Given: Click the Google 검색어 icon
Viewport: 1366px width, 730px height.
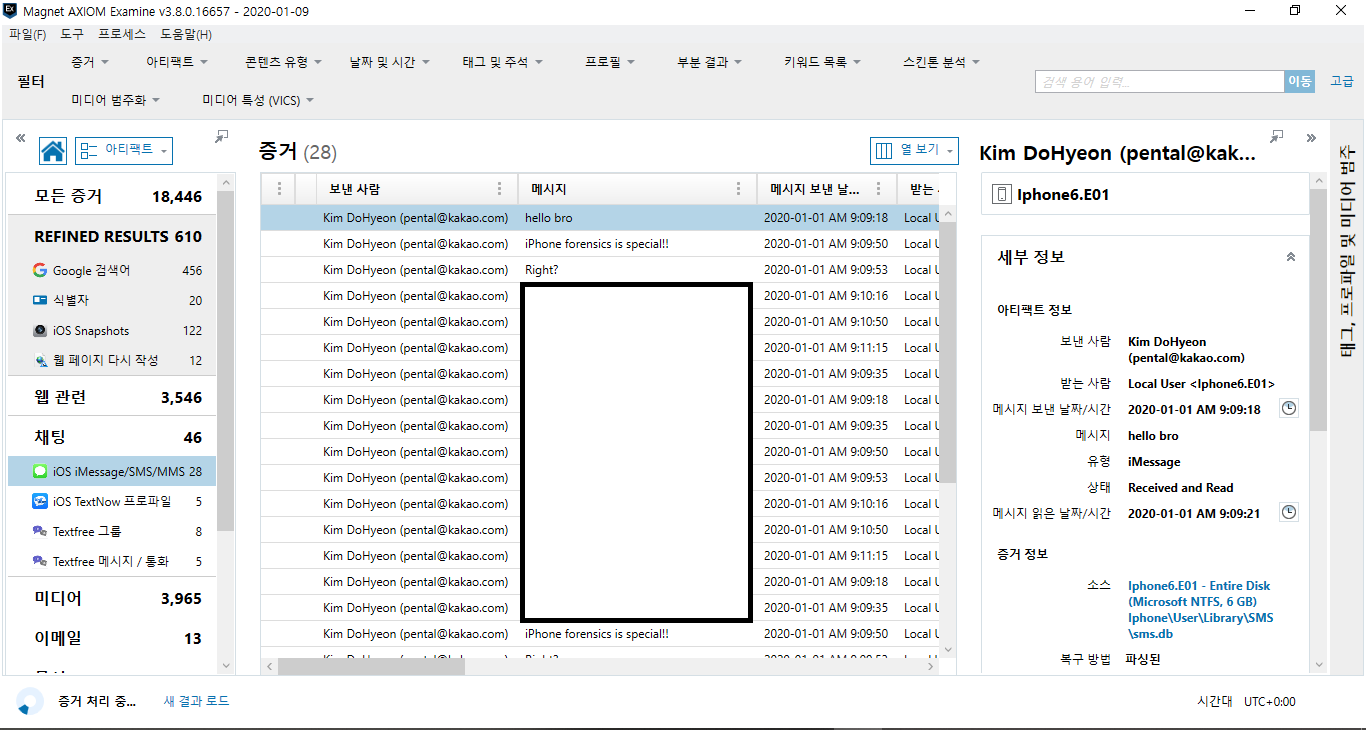Looking at the screenshot, I should point(40,270).
